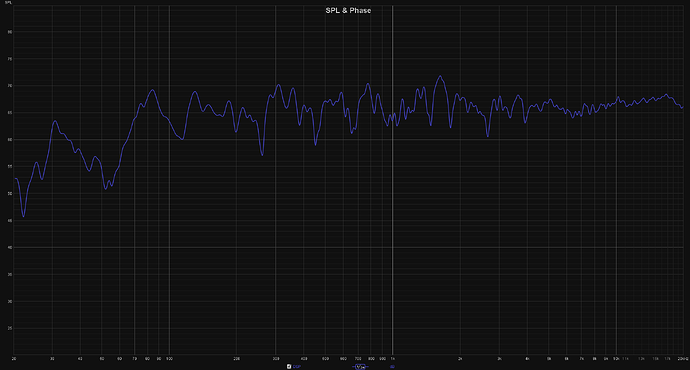This screenshot has width=690, height=370.
Task: Click the 20 label at frequency axis start
Action: (x=14, y=359)
